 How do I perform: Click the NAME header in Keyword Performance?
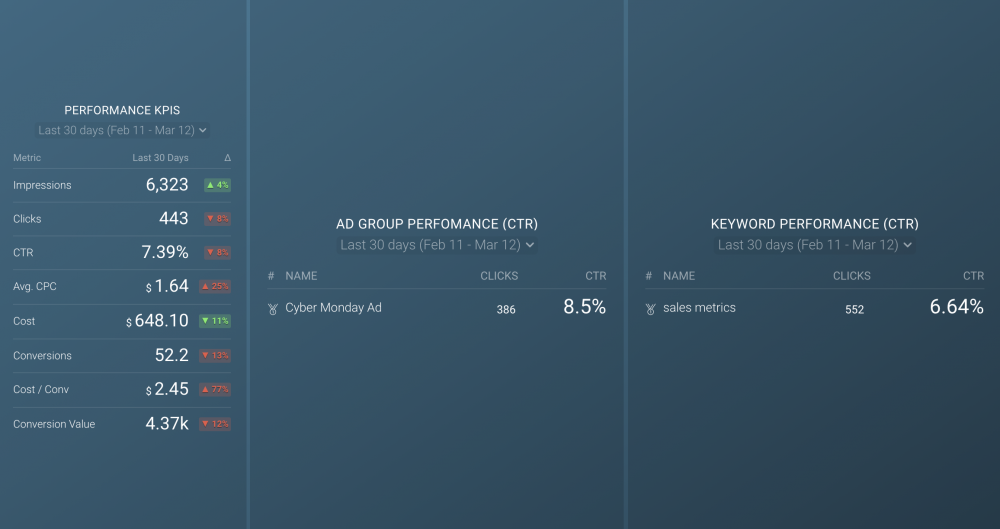679,276
